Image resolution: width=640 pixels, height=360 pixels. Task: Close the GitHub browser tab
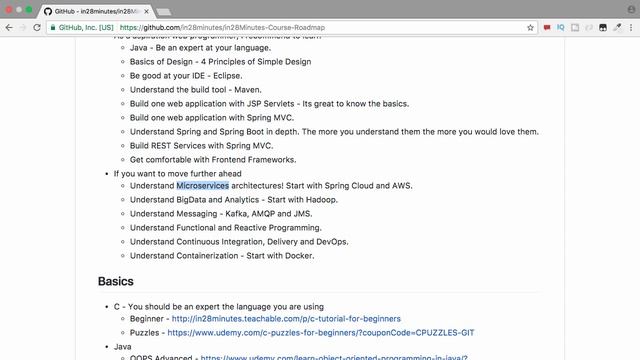pyautogui.click(x=146, y=11)
